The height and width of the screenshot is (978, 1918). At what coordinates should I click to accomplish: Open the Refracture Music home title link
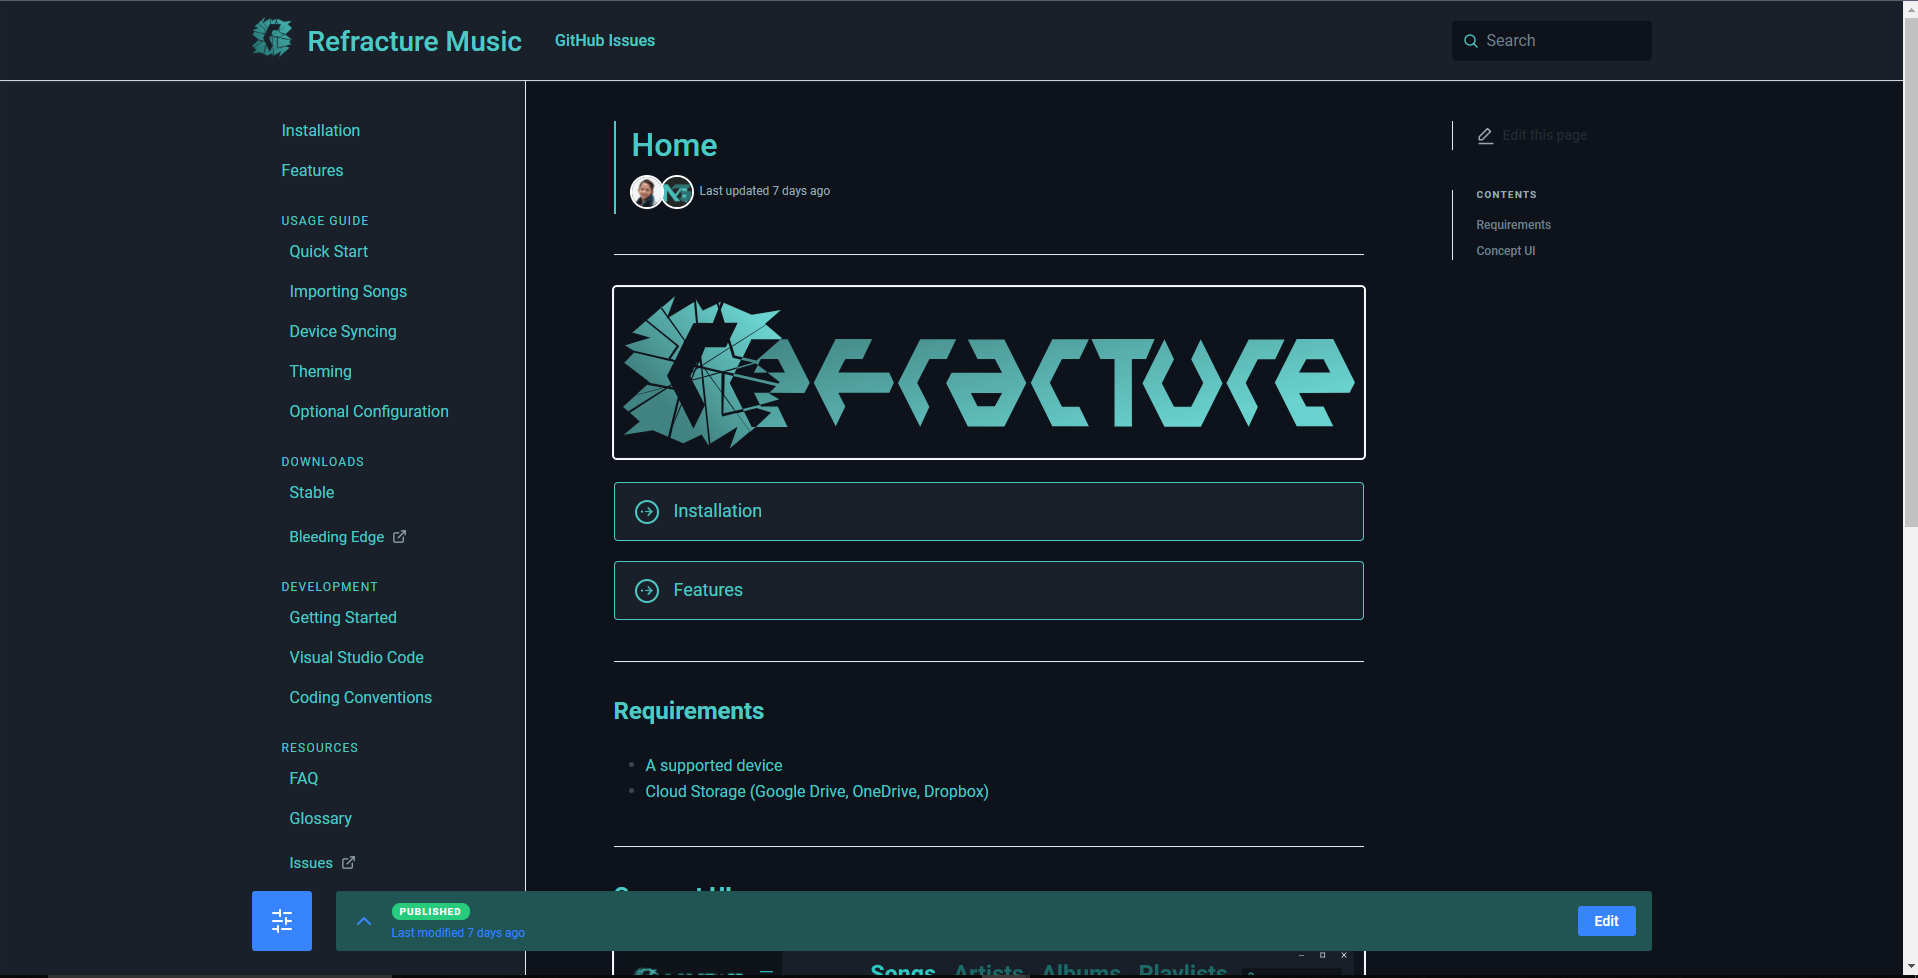click(414, 41)
